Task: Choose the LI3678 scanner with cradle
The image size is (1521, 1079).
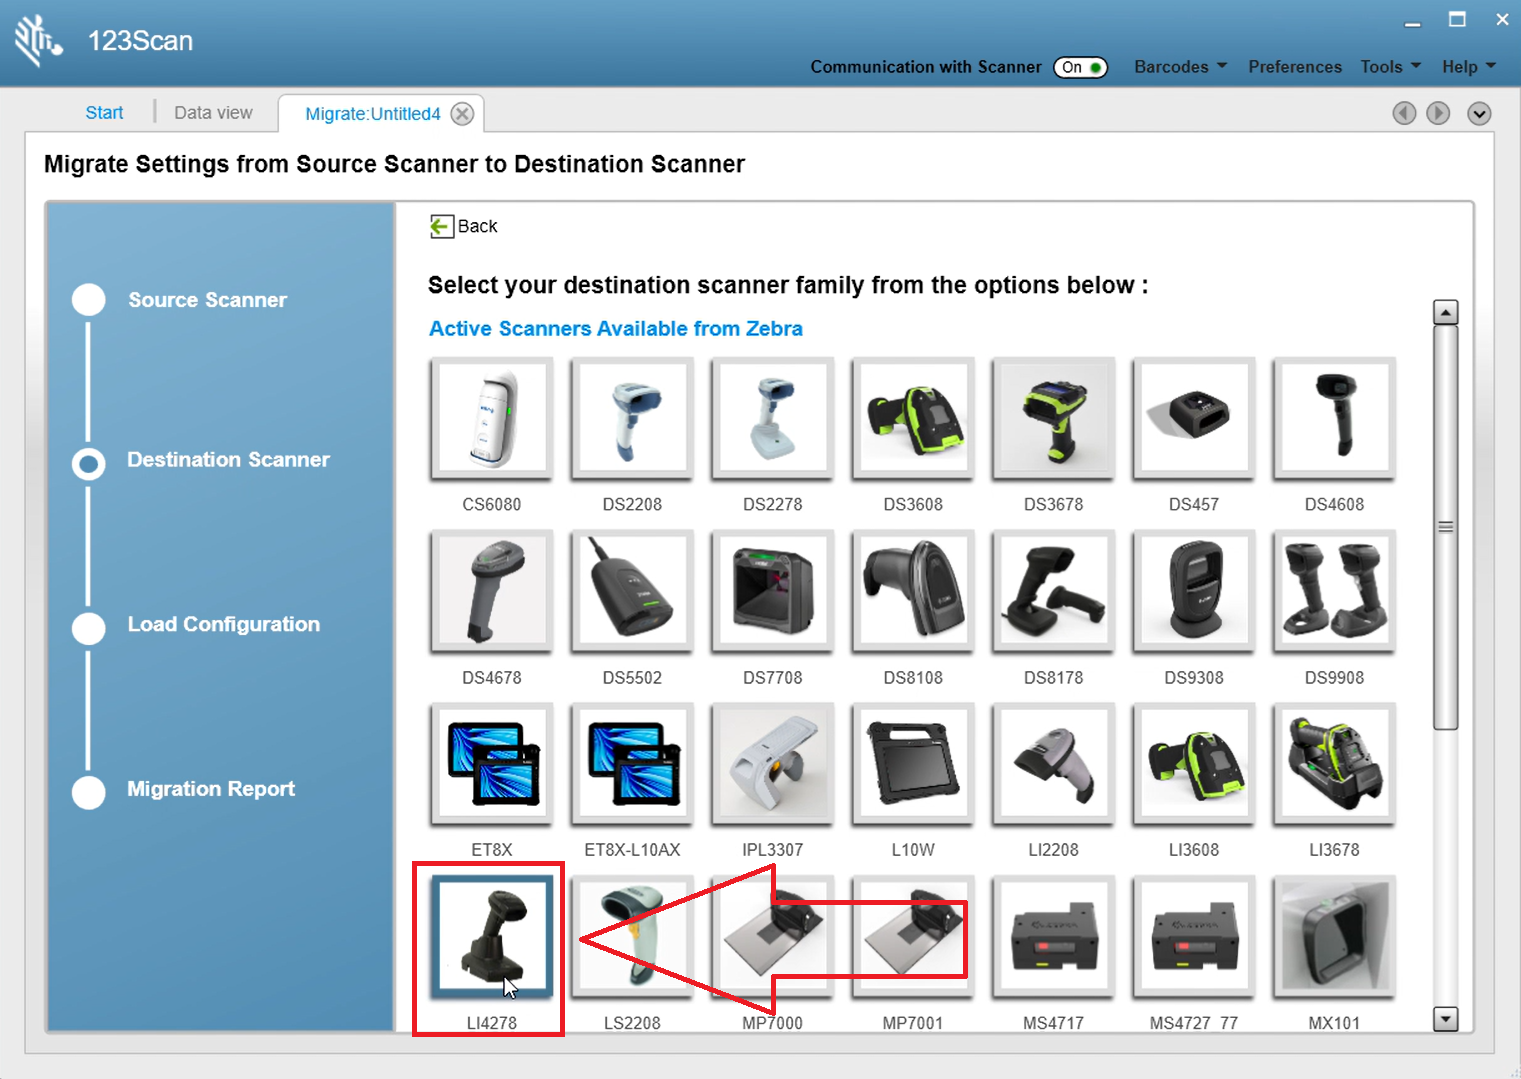Action: [1334, 764]
